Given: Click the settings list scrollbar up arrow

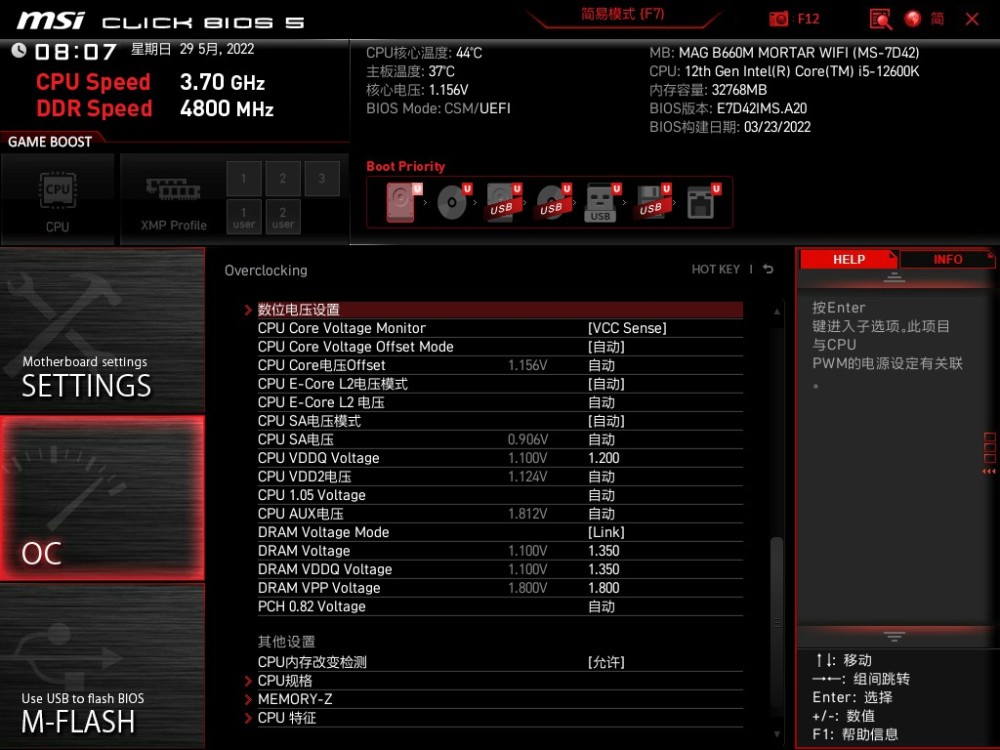Looking at the screenshot, I should tap(777, 311).
